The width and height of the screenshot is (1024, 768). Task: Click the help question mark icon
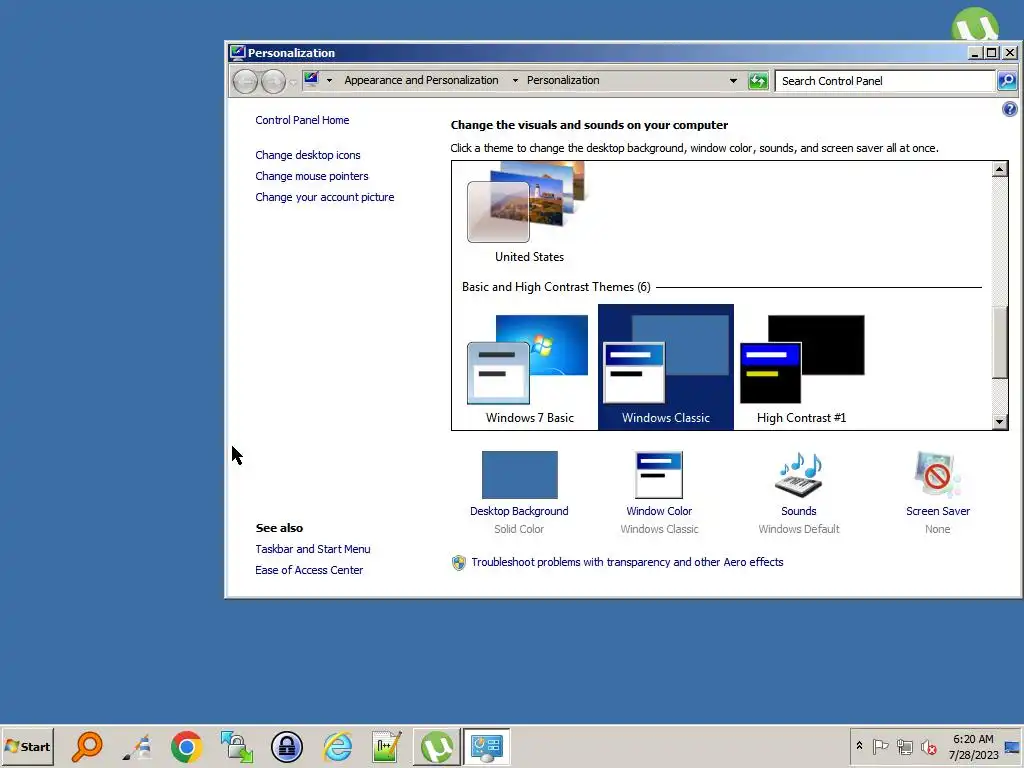[x=1009, y=109]
